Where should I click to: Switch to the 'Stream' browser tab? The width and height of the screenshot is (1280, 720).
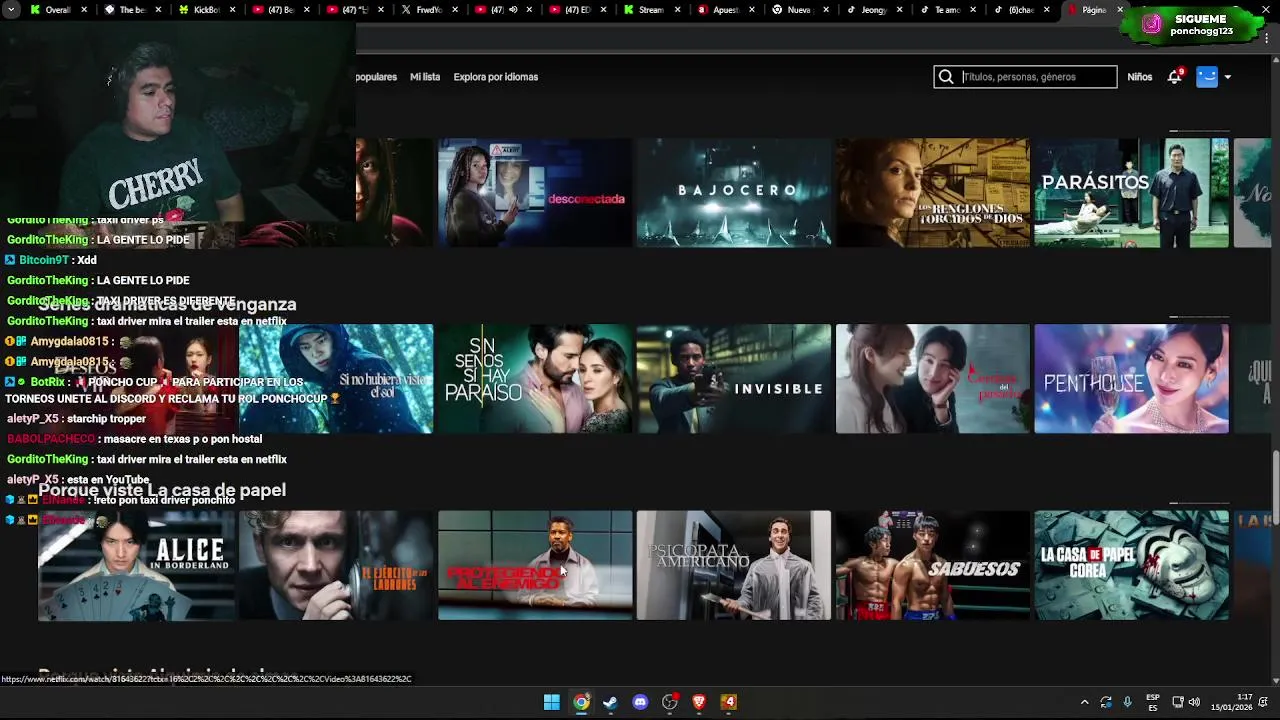650,10
